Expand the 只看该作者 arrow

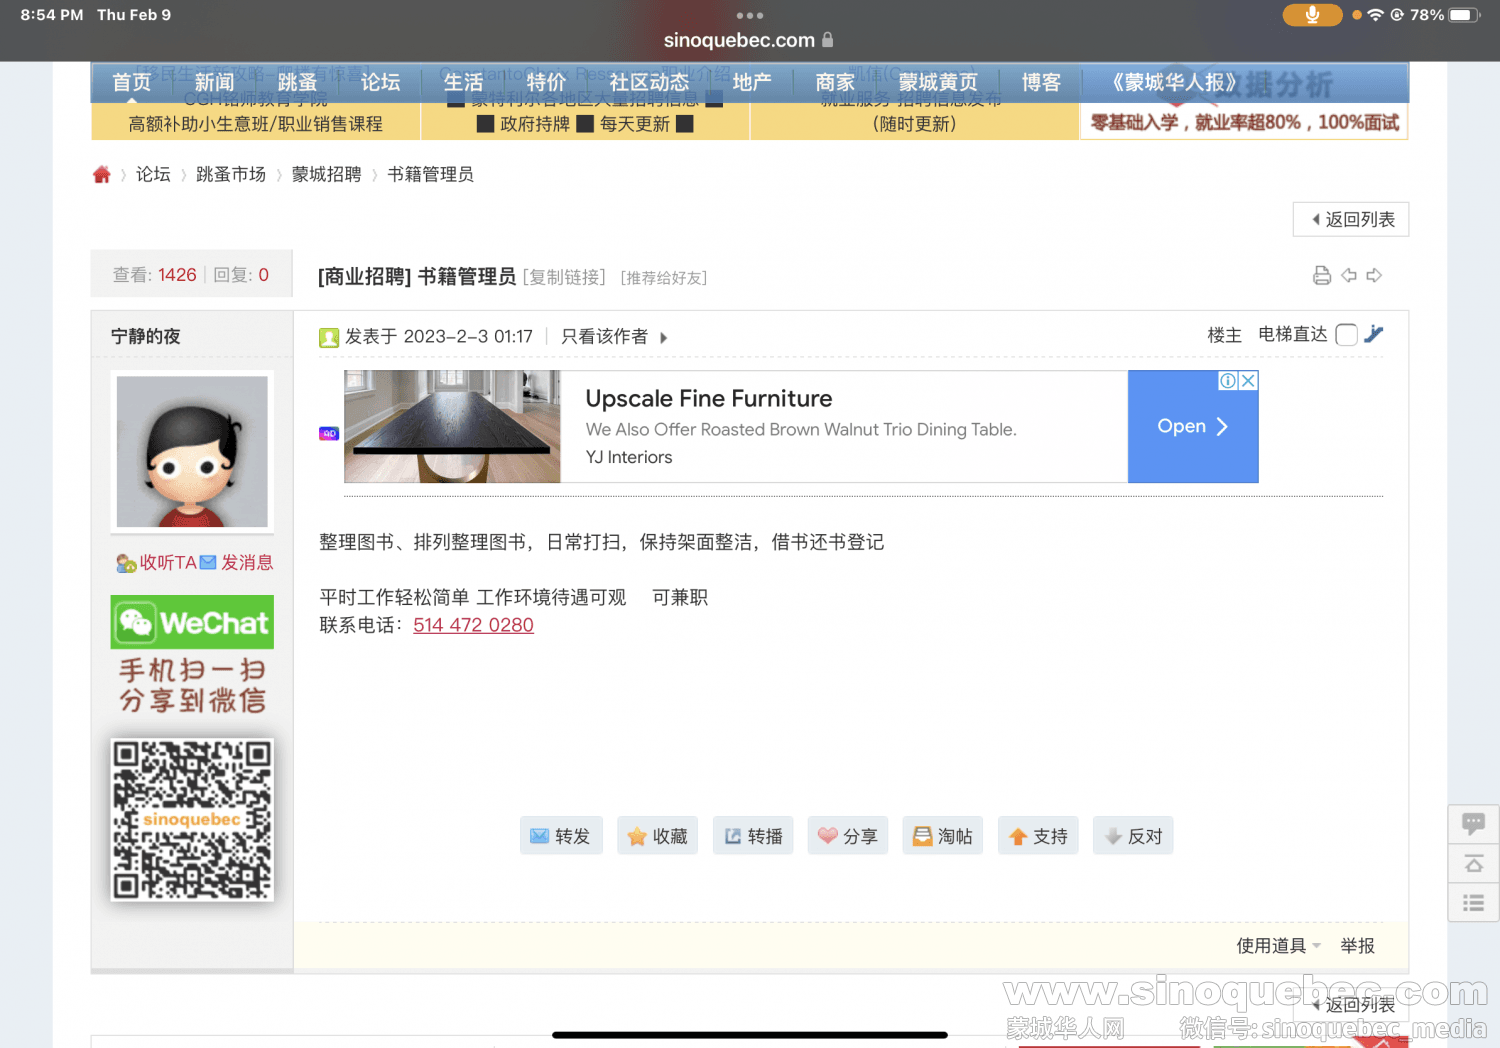pos(663,338)
